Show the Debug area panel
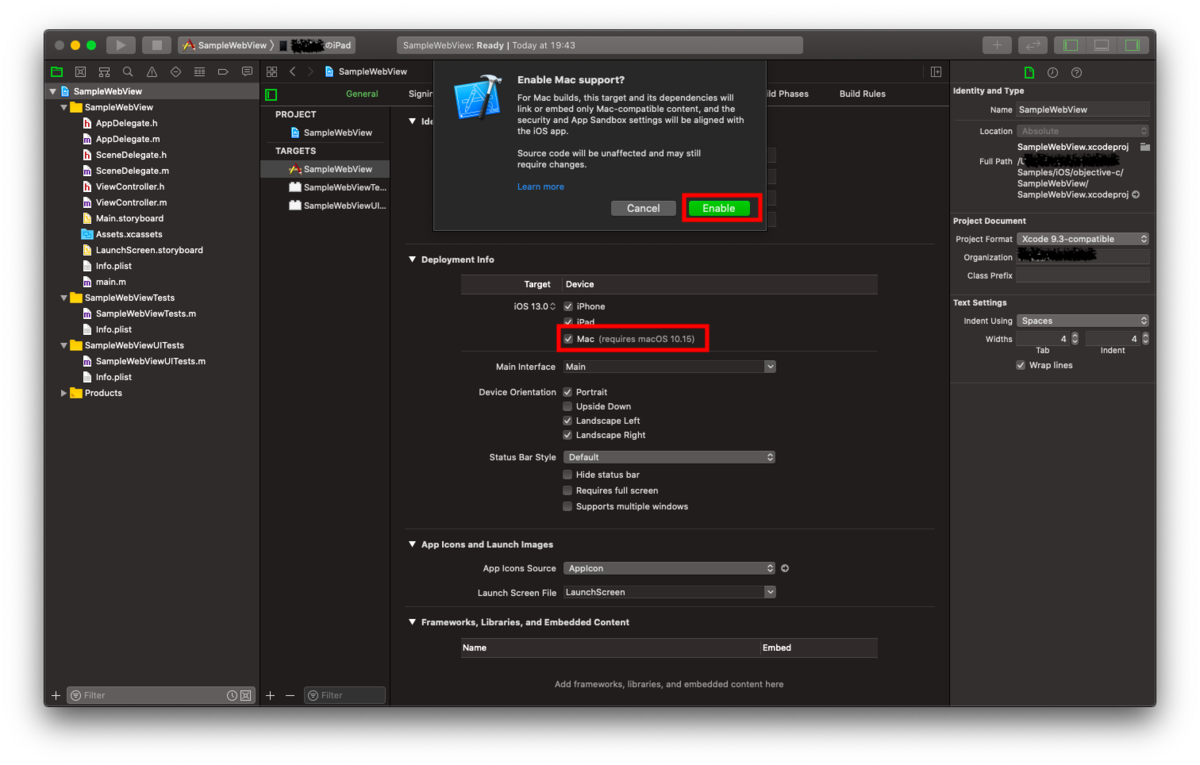 click(x=1102, y=45)
